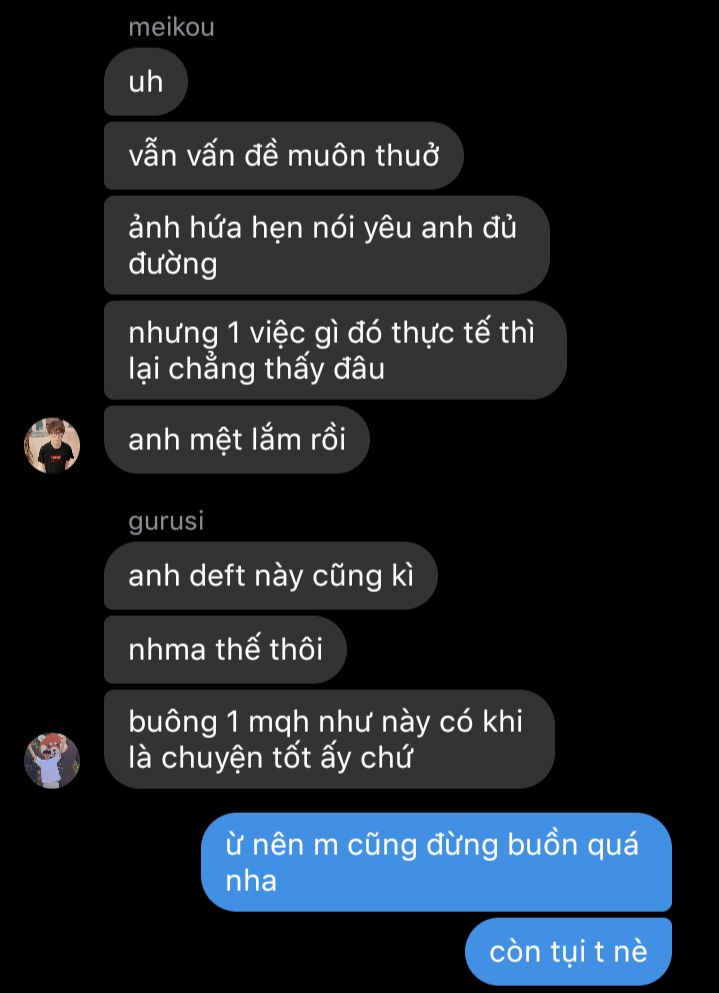
Task: Tap 'là chuyện tốt ấy chứ' text line
Action: [x=270, y=757]
